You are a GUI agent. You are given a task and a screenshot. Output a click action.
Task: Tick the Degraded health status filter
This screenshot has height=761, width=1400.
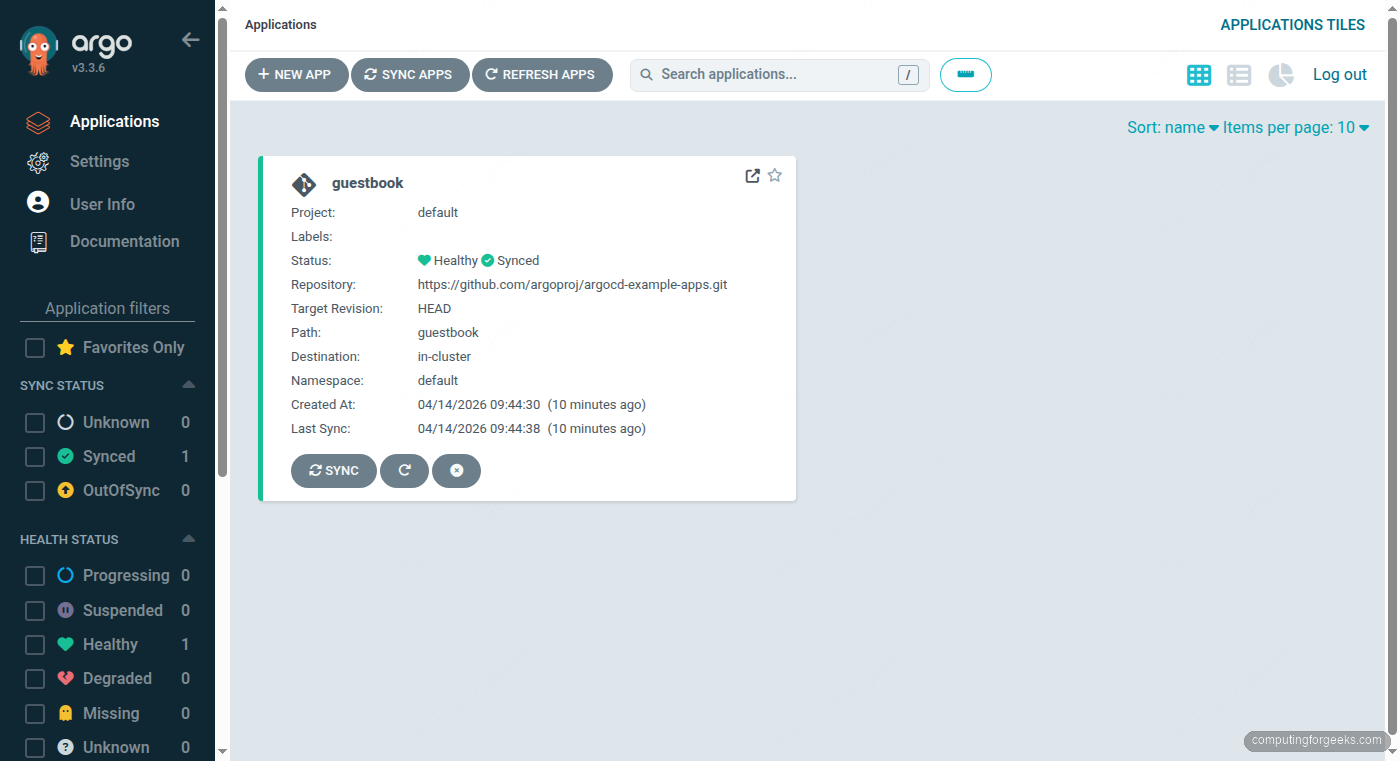[35, 679]
